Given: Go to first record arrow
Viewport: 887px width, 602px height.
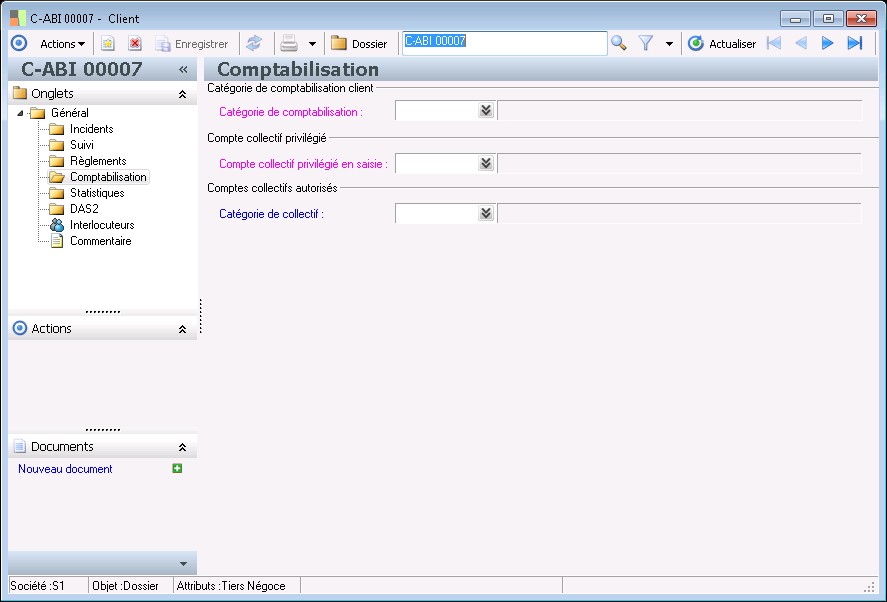Looking at the screenshot, I should pos(774,43).
